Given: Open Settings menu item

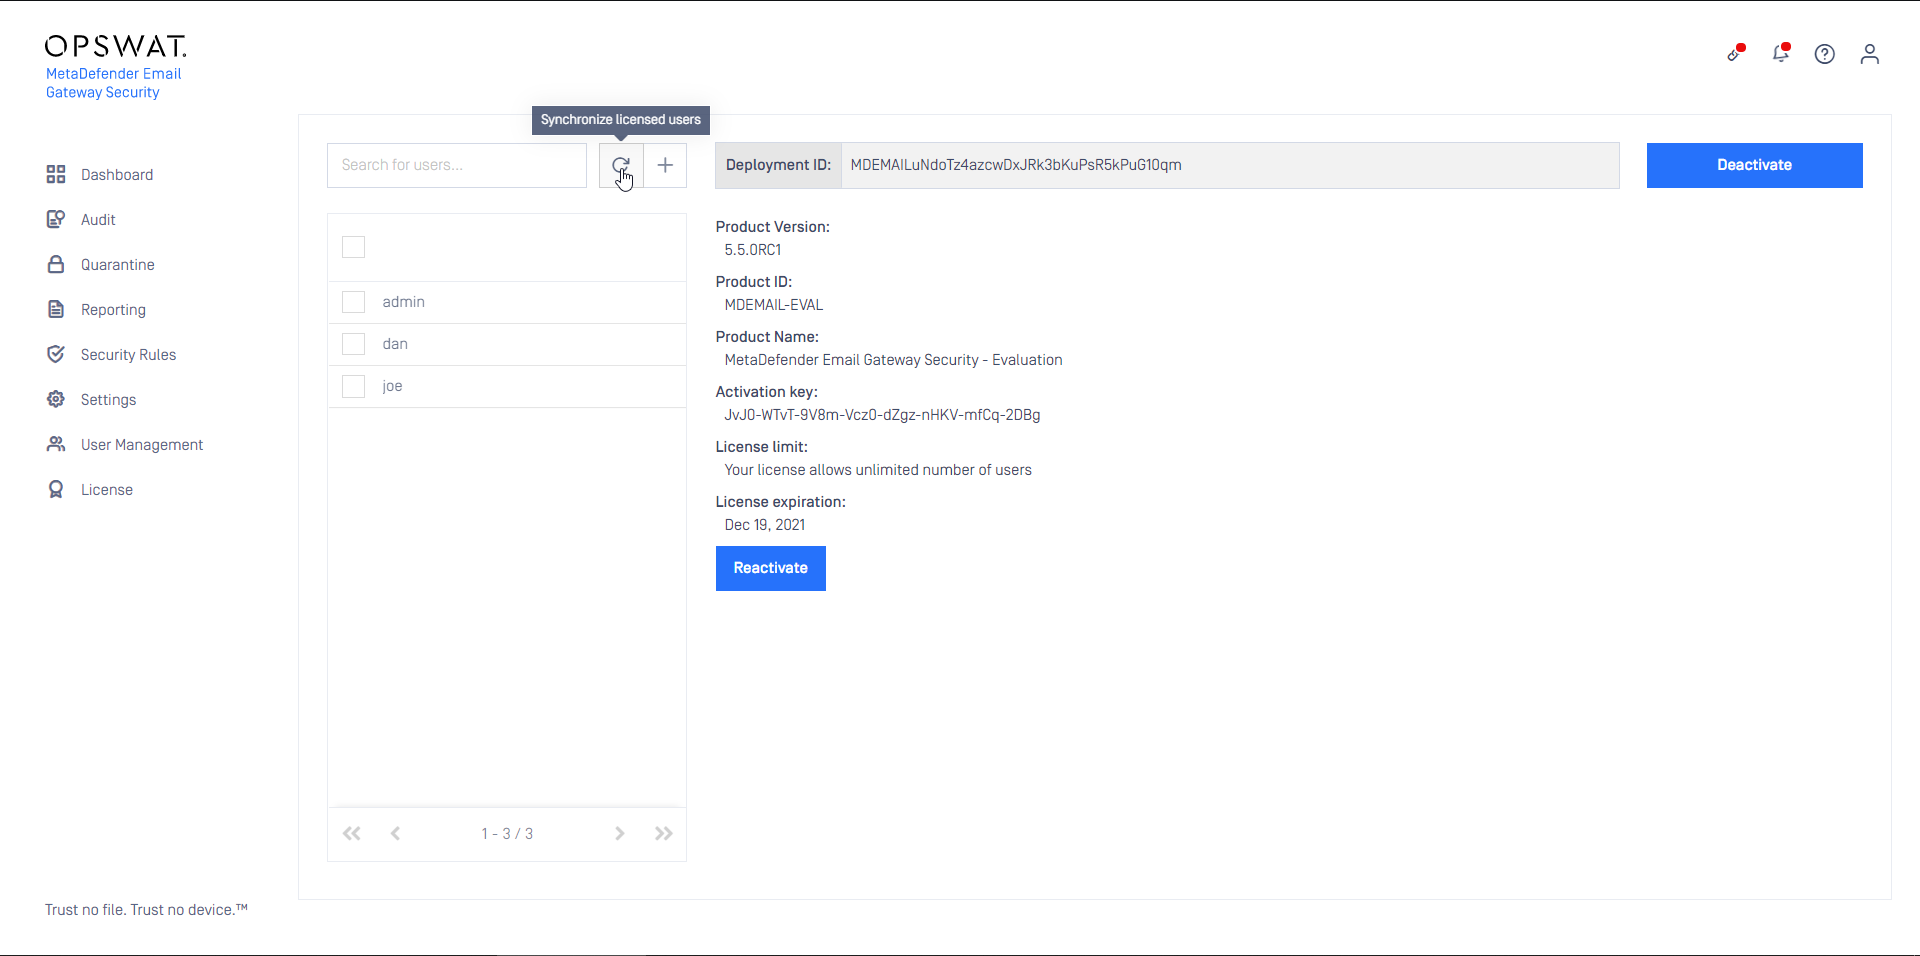Looking at the screenshot, I should 108,399.
